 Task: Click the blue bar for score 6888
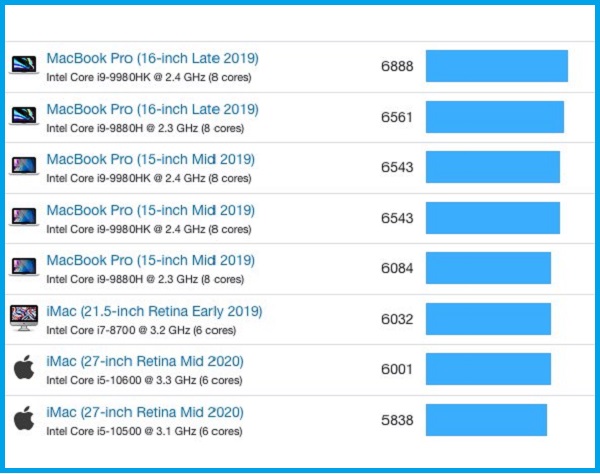(x=496, y=66)
